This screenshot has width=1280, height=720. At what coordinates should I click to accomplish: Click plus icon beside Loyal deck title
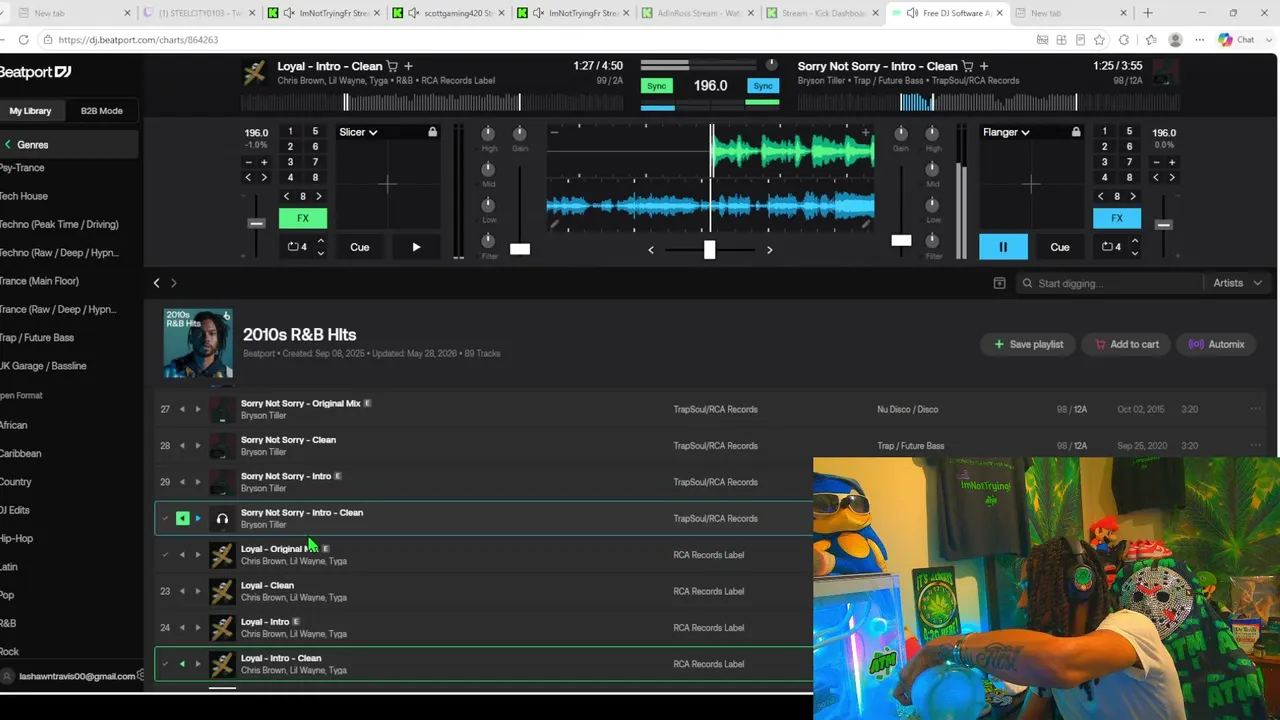pos(408,66)
